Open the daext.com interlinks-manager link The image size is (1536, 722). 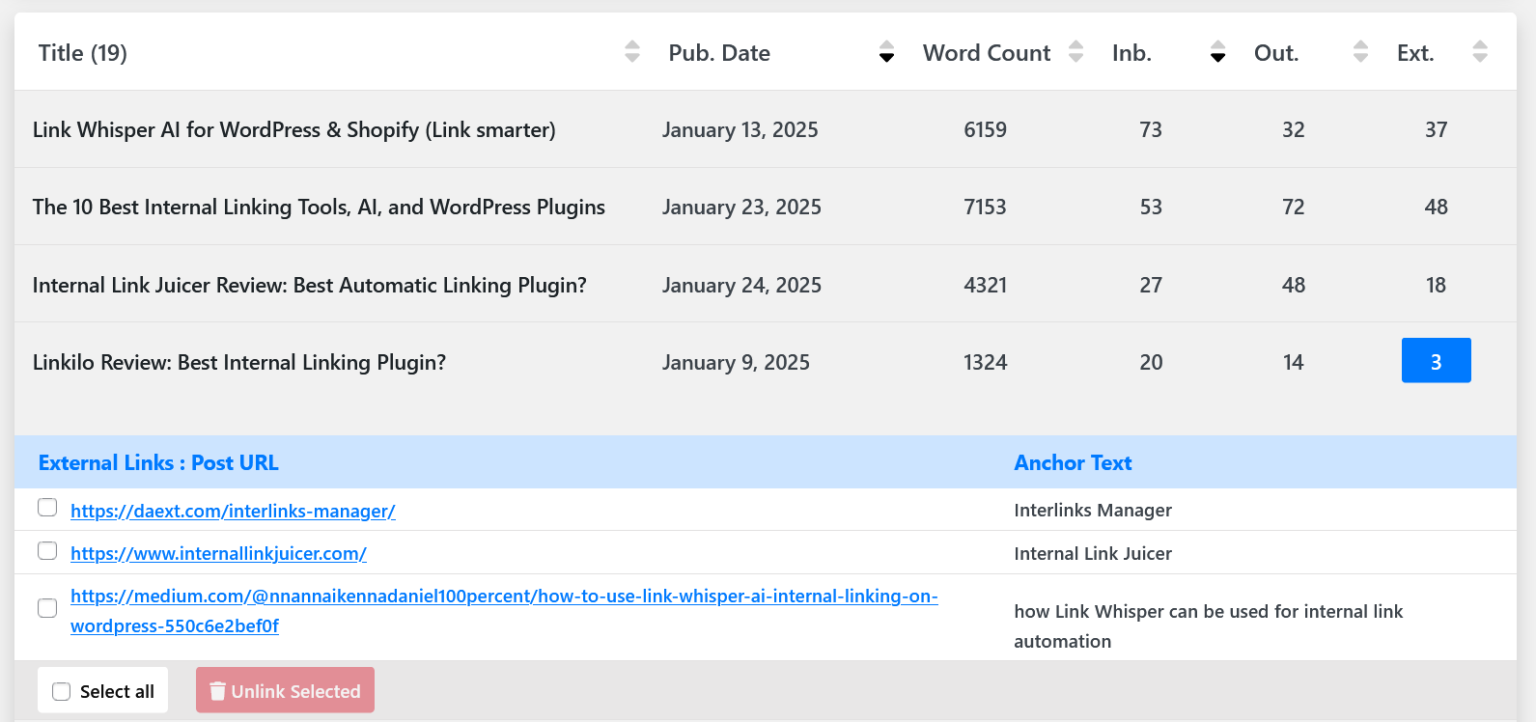click(x=232, y=510)
